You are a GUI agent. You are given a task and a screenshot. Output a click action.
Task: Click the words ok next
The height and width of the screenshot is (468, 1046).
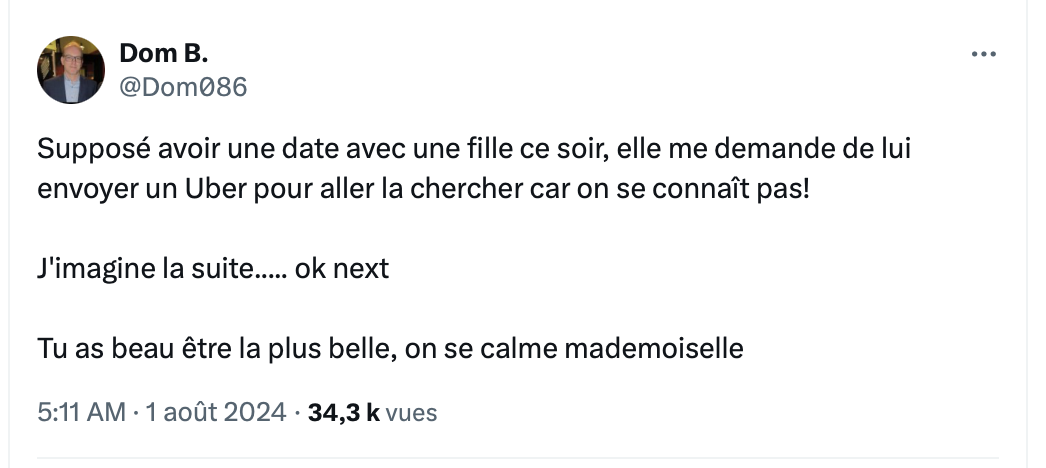[x=341, y=270]
